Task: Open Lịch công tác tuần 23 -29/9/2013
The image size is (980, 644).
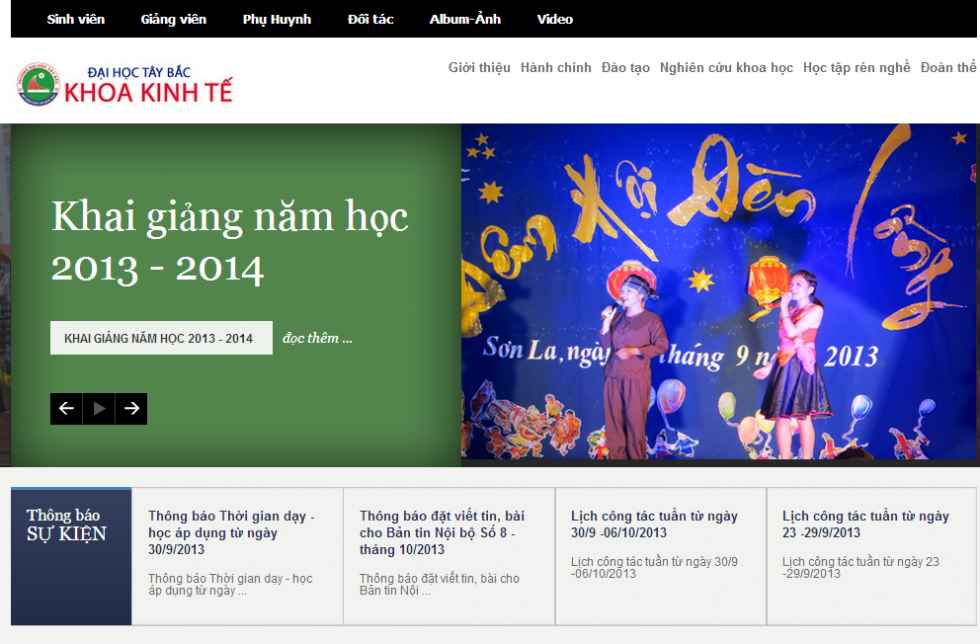Action: (x=865, y=524)
